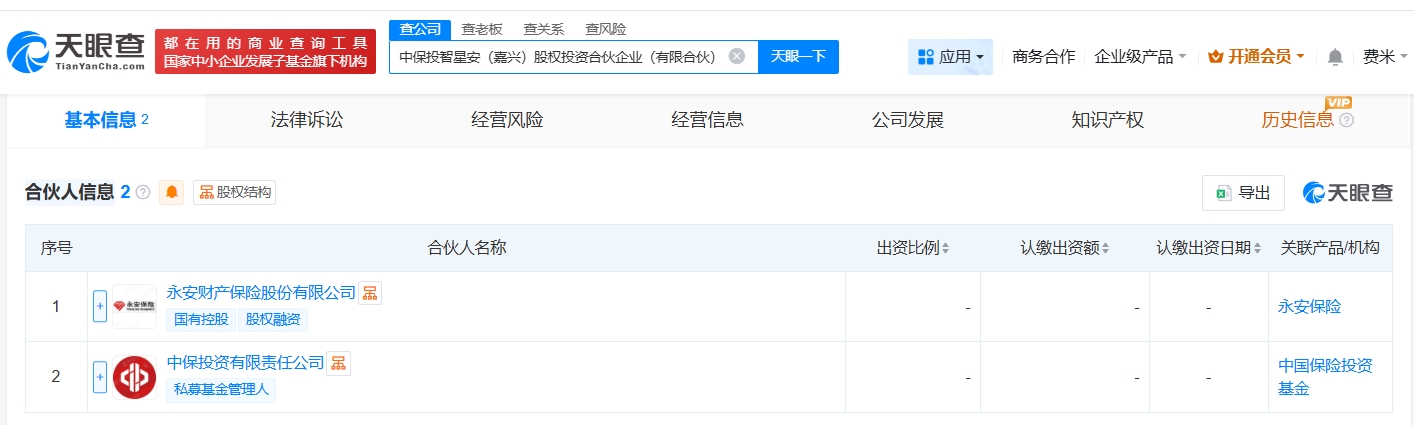Expand row 2 partner details

100,377
